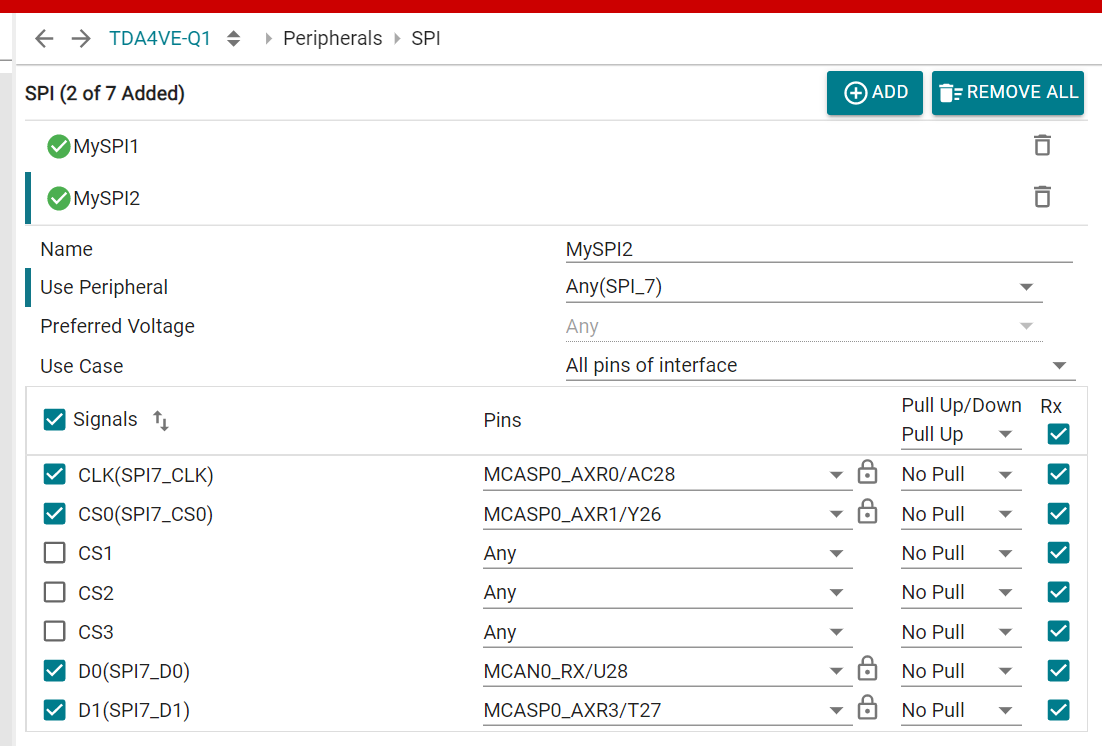Viewport: 1102px width, 746px height.
Task: Select the MySPI2 instance row
Action: [557, 198]
